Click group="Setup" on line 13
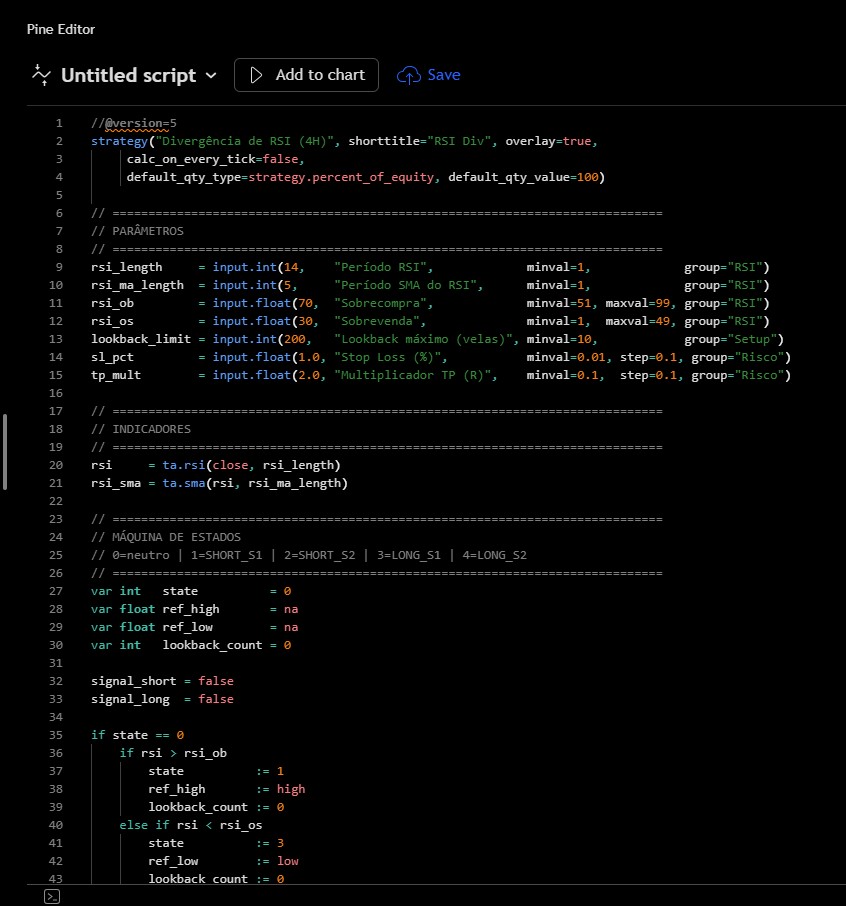 (730, 339)
